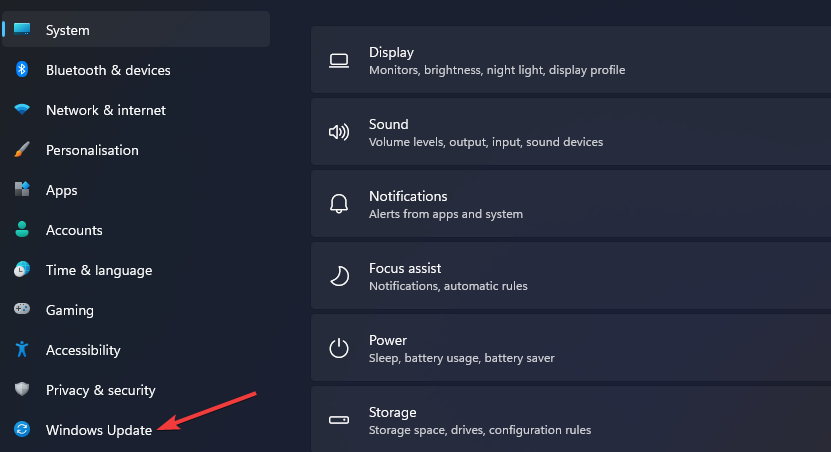Open the System category in the sidebar

pos(67,30)
